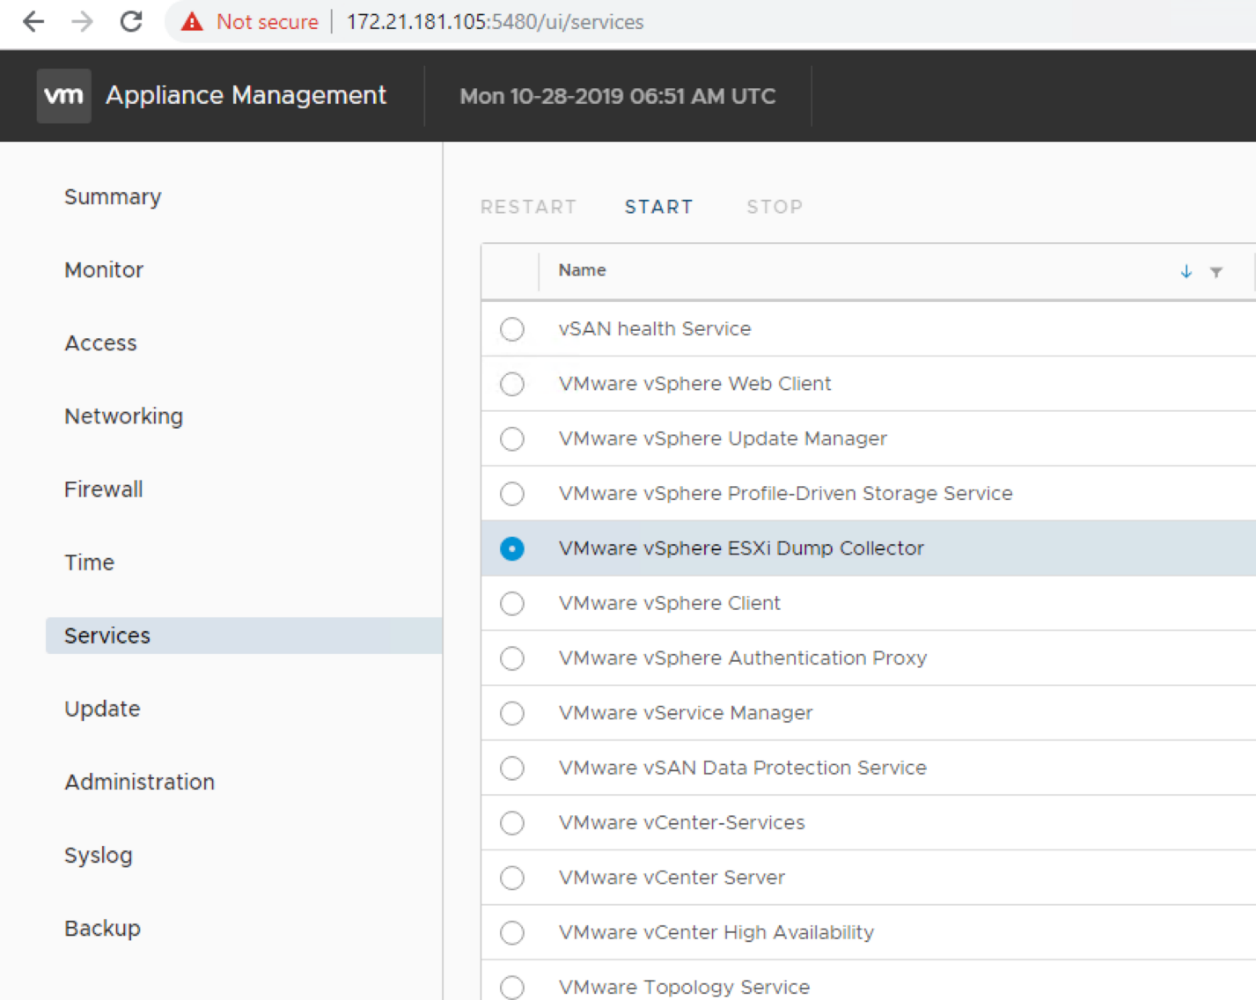The image size is (1256, 1000).
Task: Click the RESTART button
Action: pyautogui.click(x=528, y=207)
